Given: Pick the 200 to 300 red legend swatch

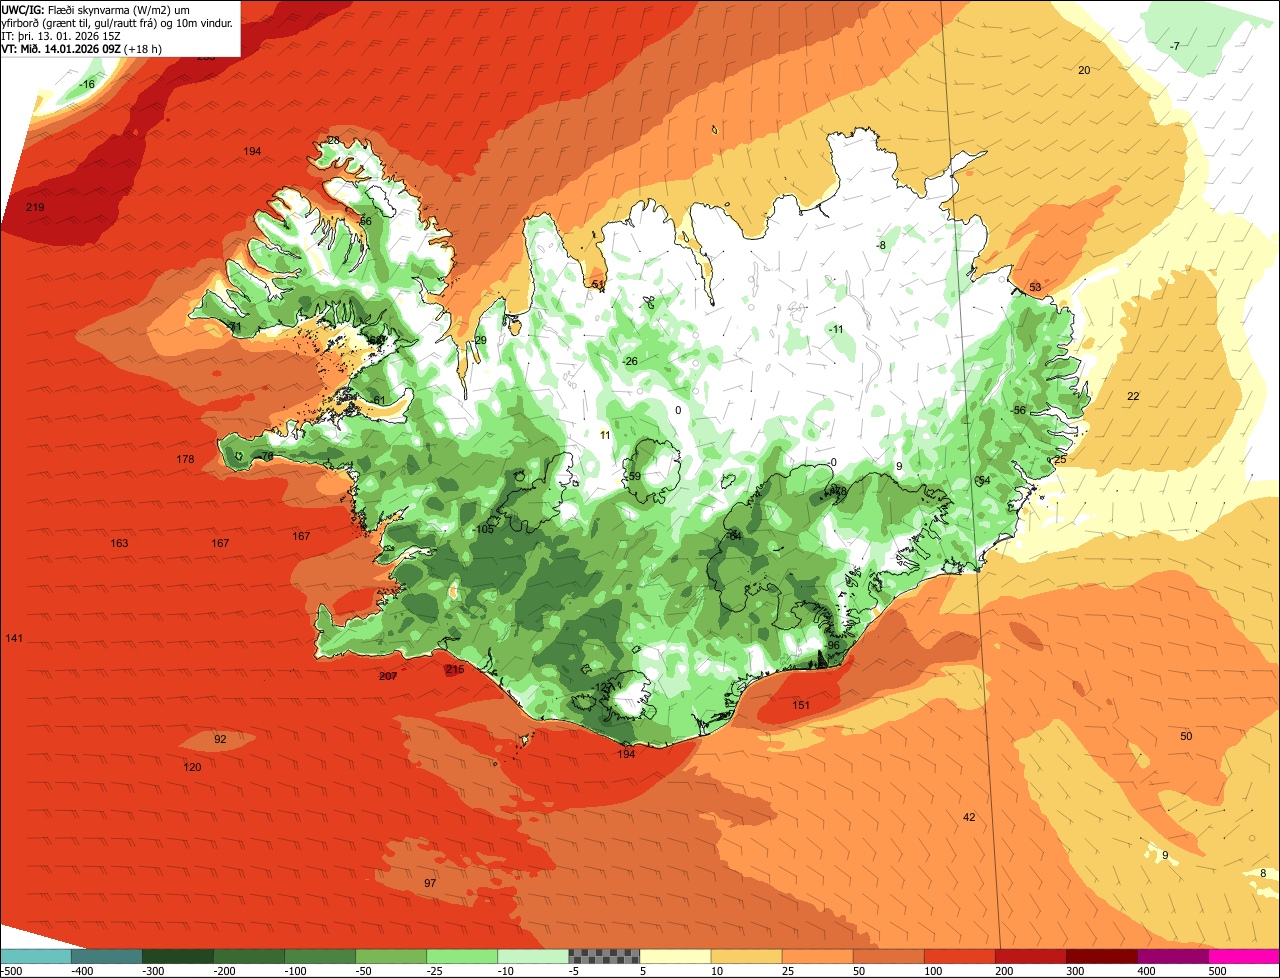Looking at the screenshot, I should (x=1029, y=956).
